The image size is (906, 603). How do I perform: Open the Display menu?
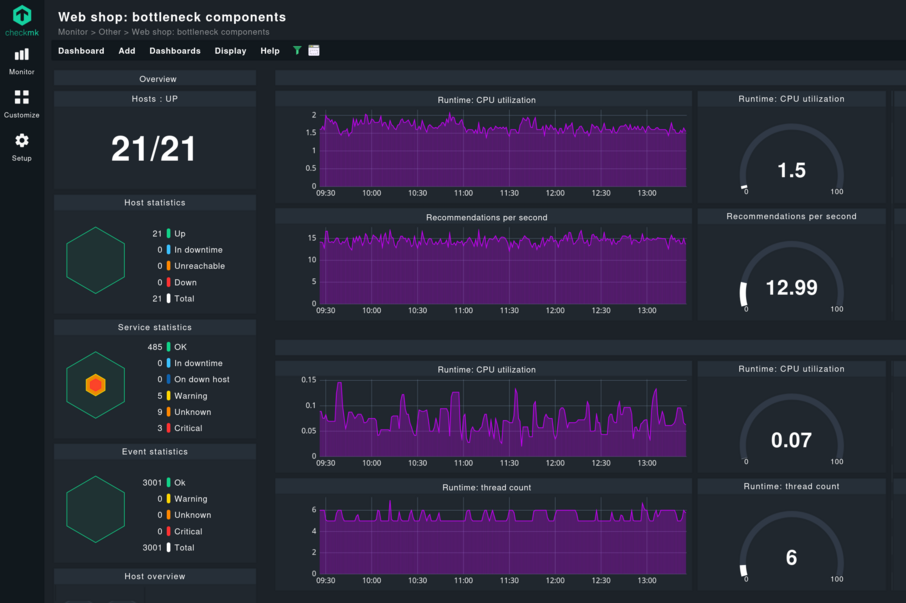click(x=230, y=50)
